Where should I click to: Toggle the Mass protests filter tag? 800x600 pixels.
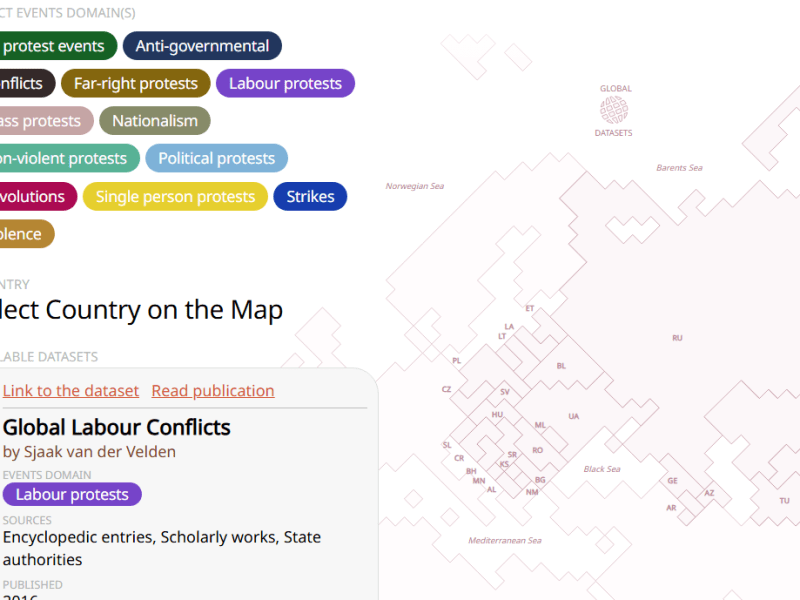pos(40,120)
